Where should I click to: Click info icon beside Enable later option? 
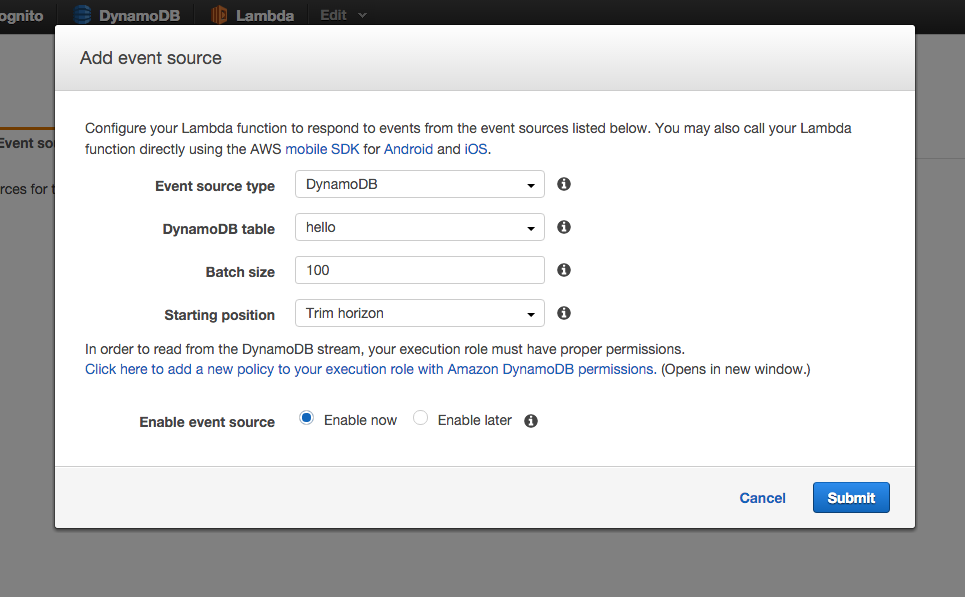tap(531, 421)
